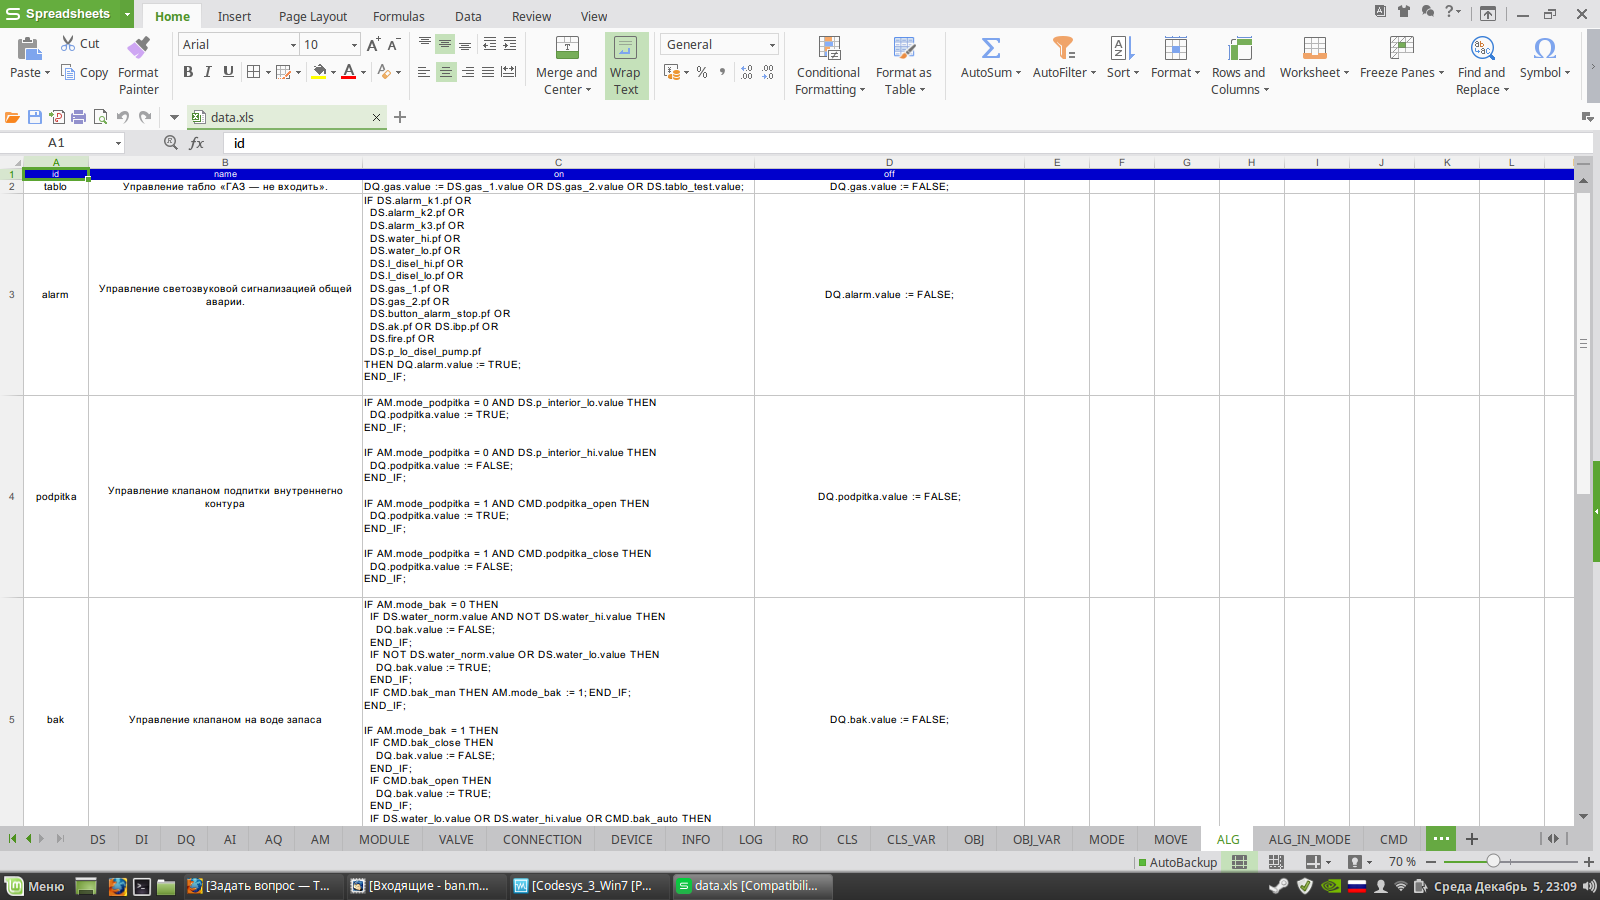
Task: Decrease font size with the A- icon
Action: click(x=393, y=44)
